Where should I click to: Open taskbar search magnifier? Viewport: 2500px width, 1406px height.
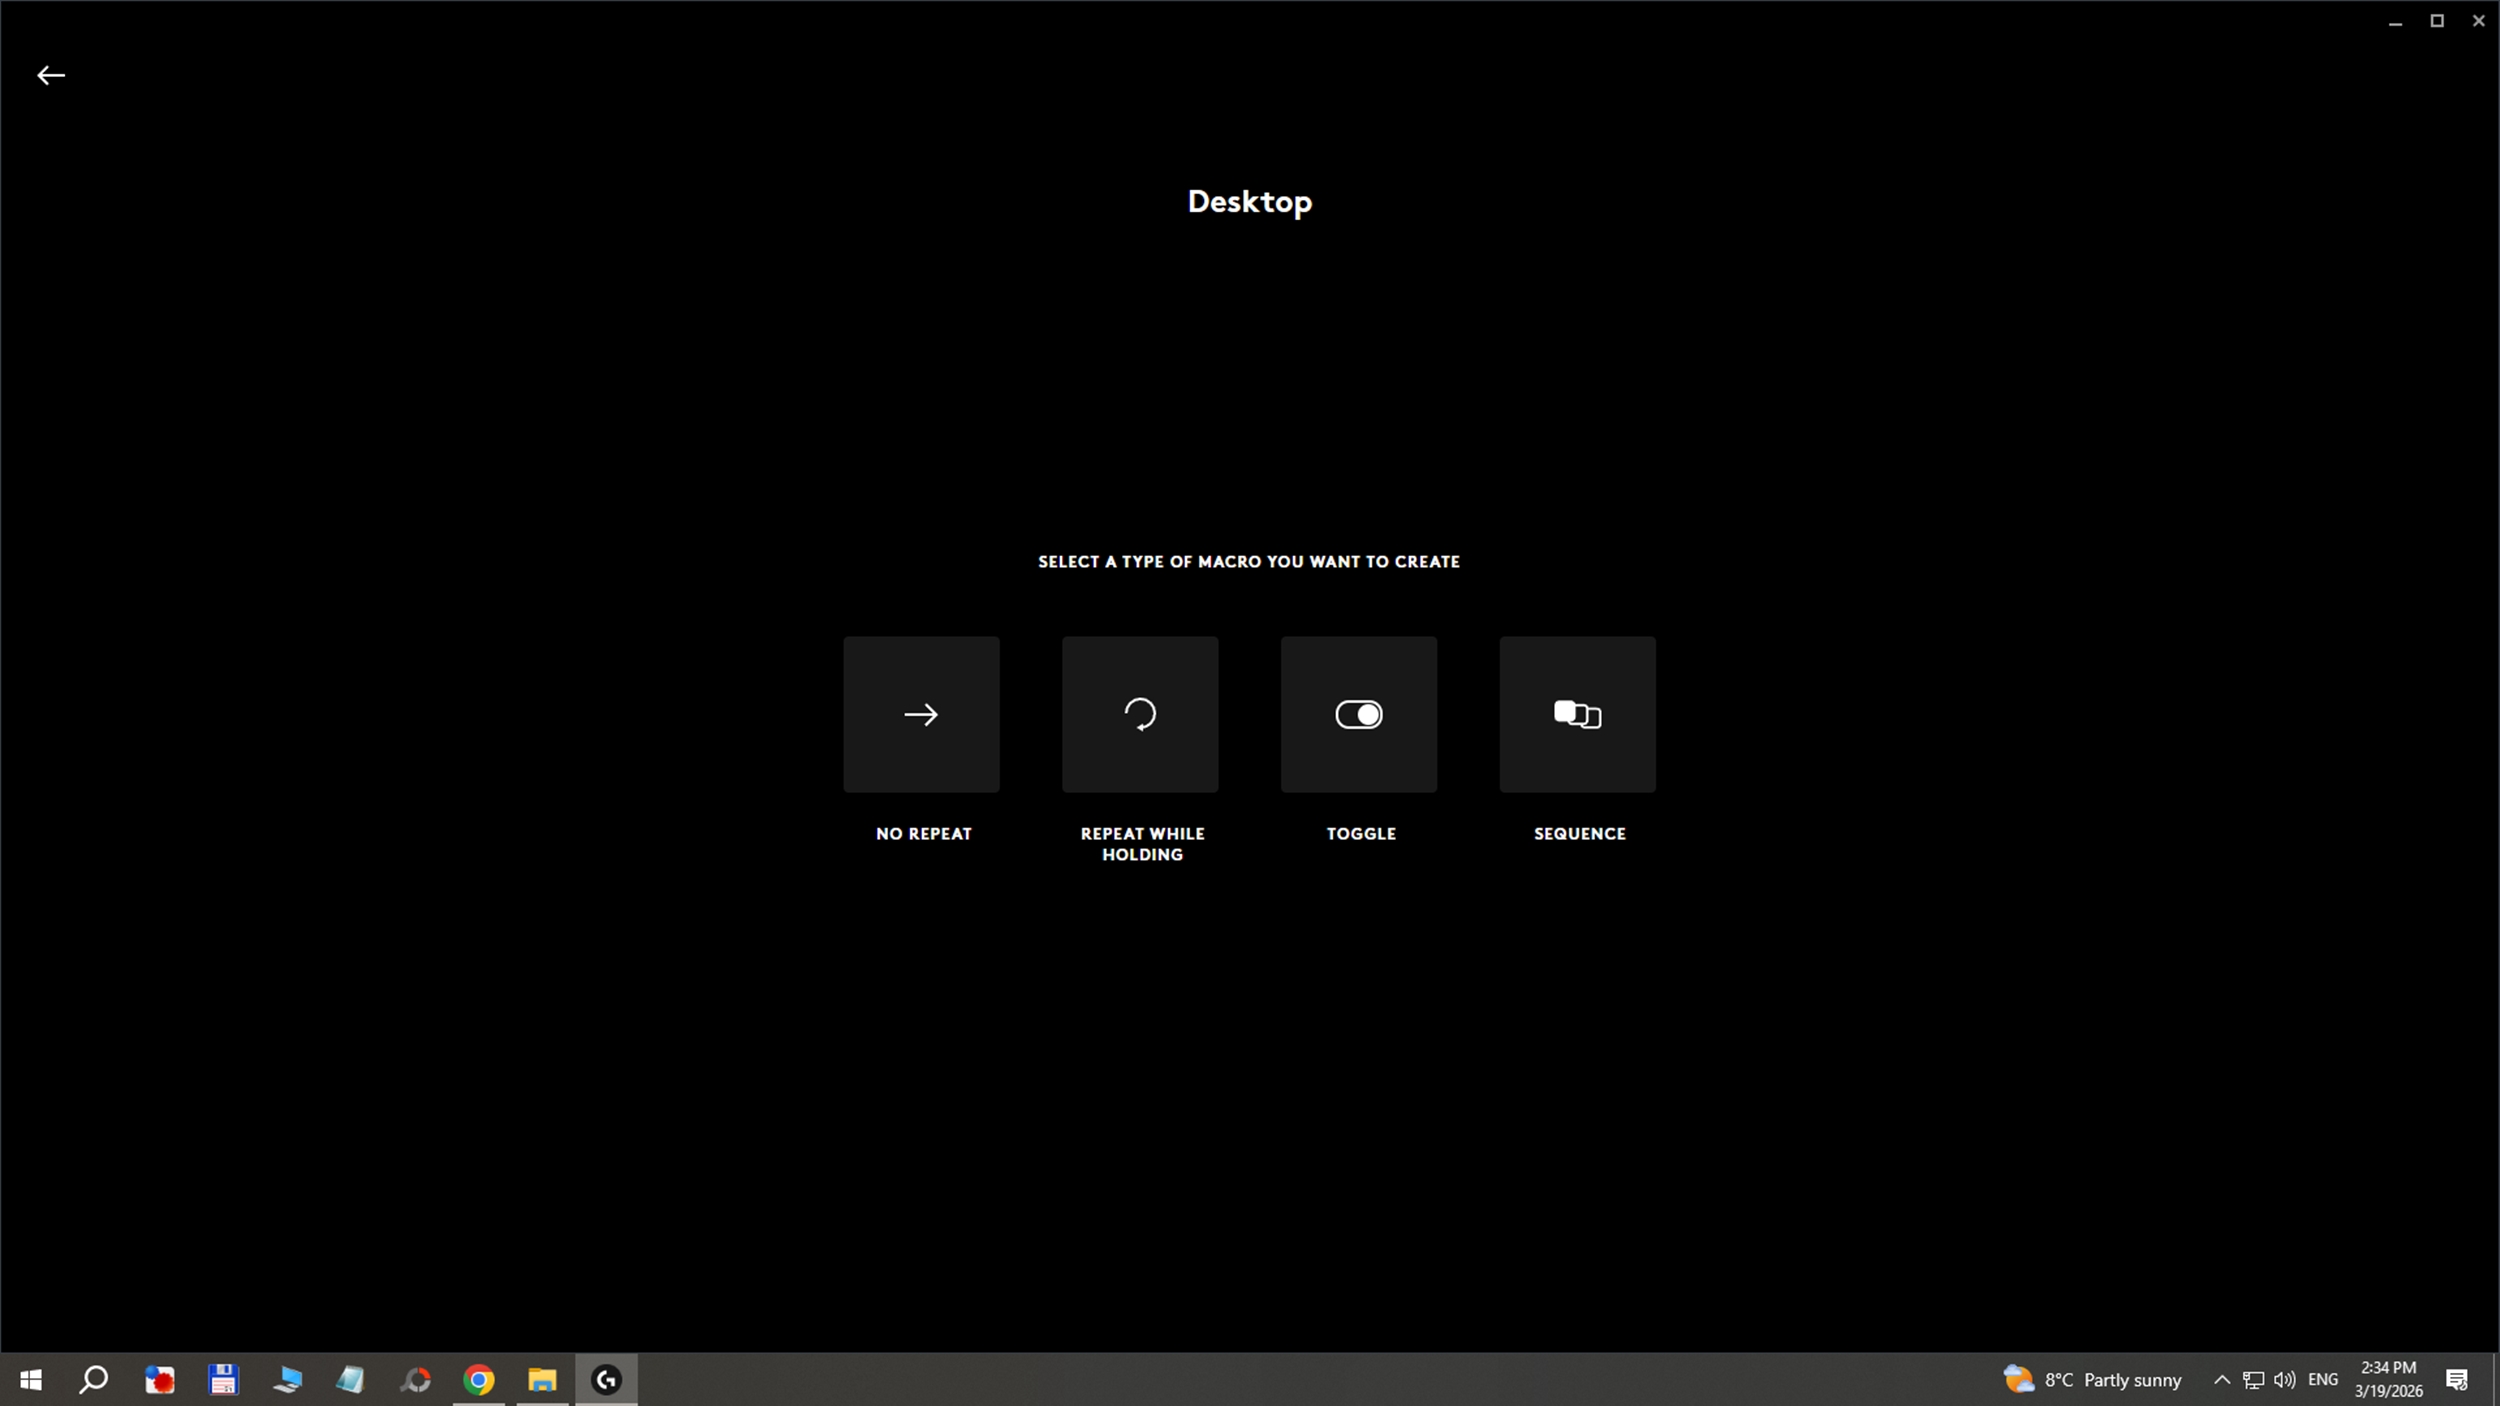pos(94,1380)
